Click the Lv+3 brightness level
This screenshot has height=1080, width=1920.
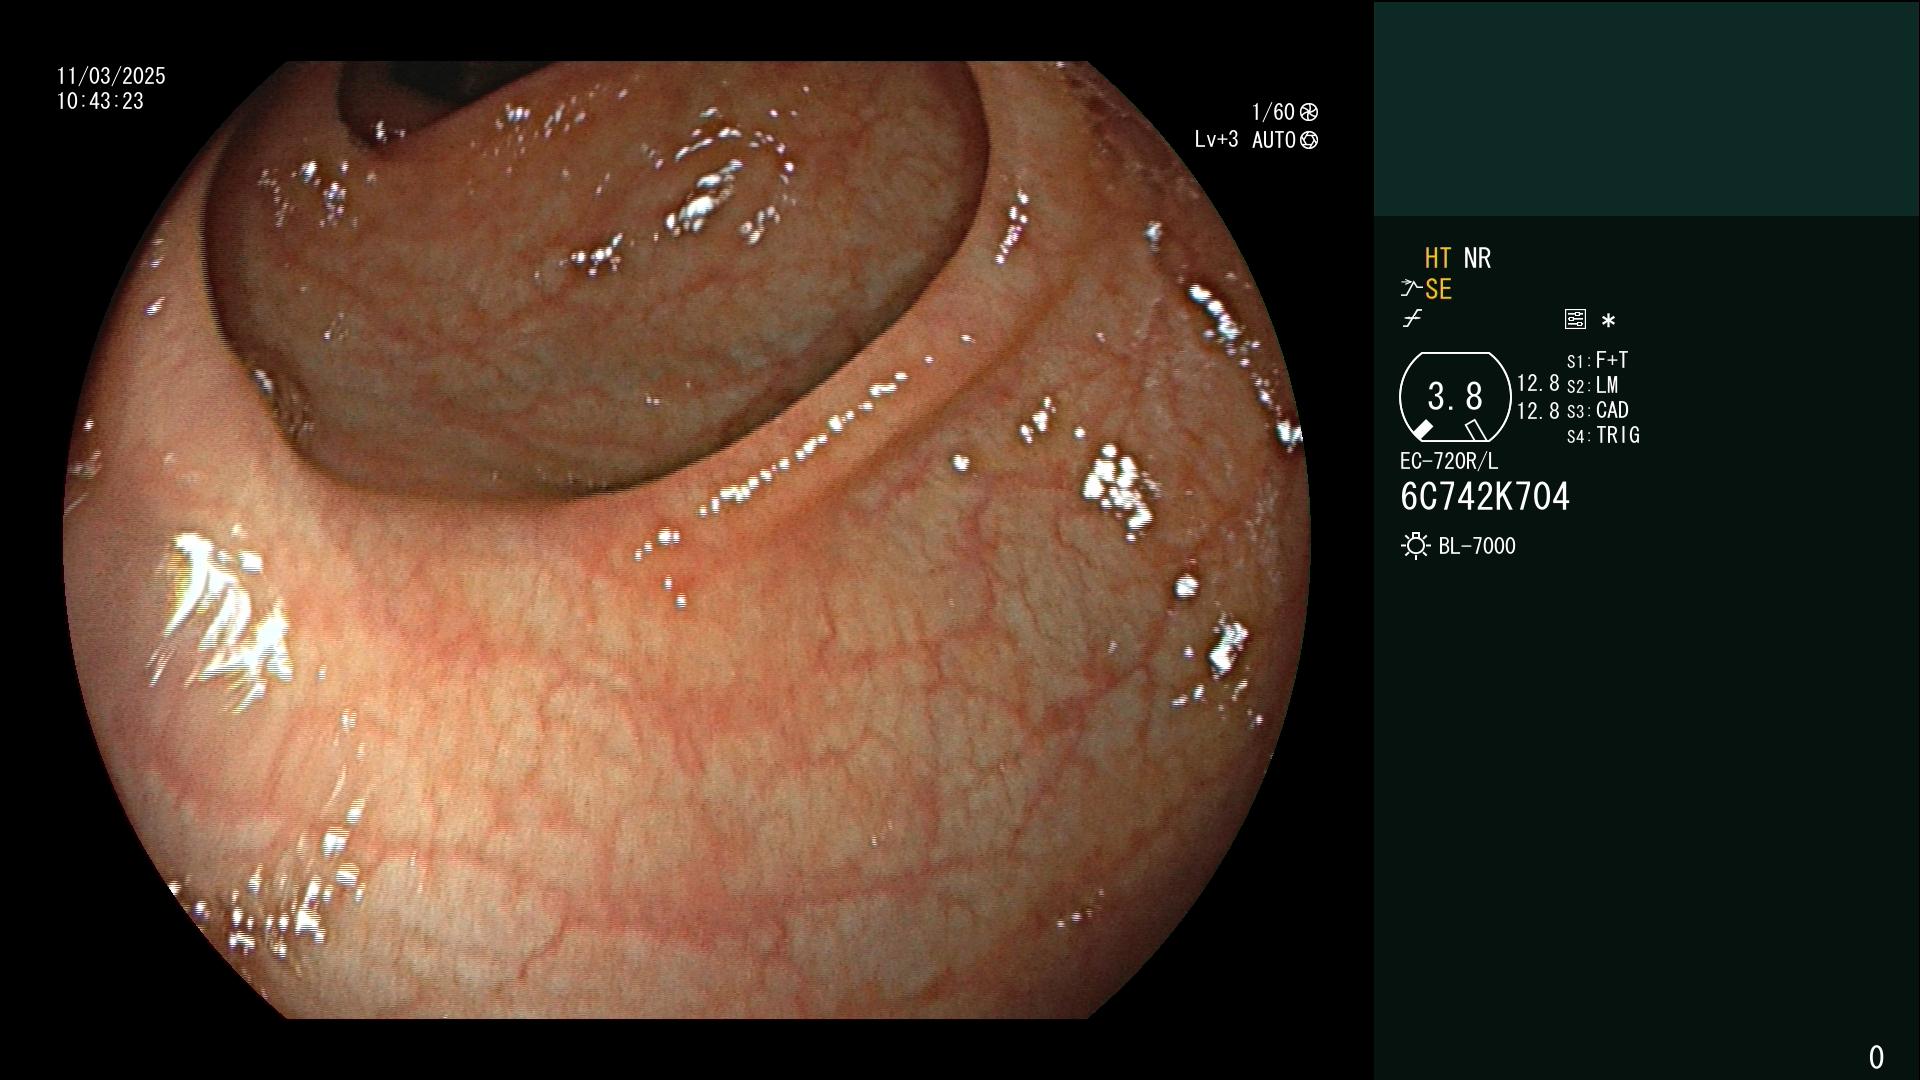pyautogui.click(x=1216, y=140)
